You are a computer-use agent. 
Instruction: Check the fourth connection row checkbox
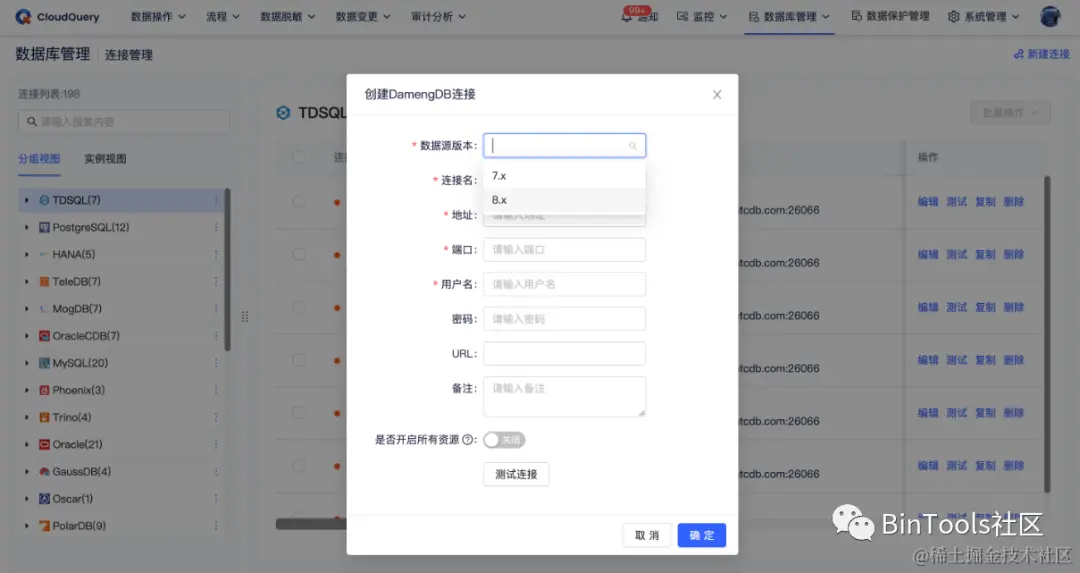[299, 360]
